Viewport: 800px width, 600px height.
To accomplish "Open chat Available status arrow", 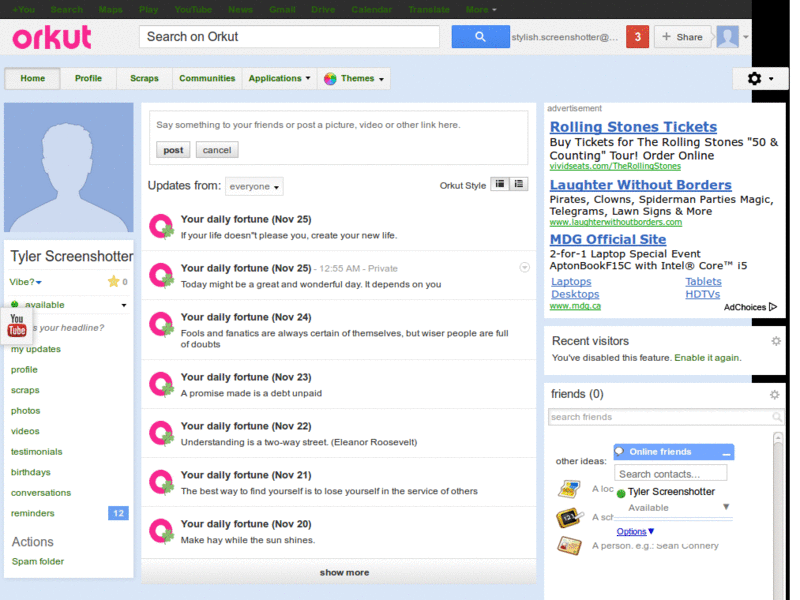I will point(726,507).
